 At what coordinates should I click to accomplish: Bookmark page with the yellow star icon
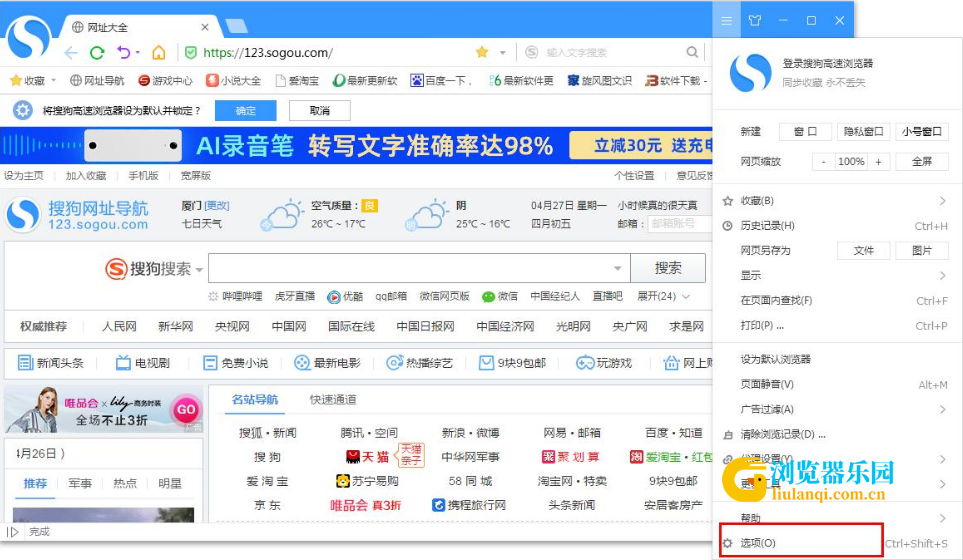[x=482, y=52]
